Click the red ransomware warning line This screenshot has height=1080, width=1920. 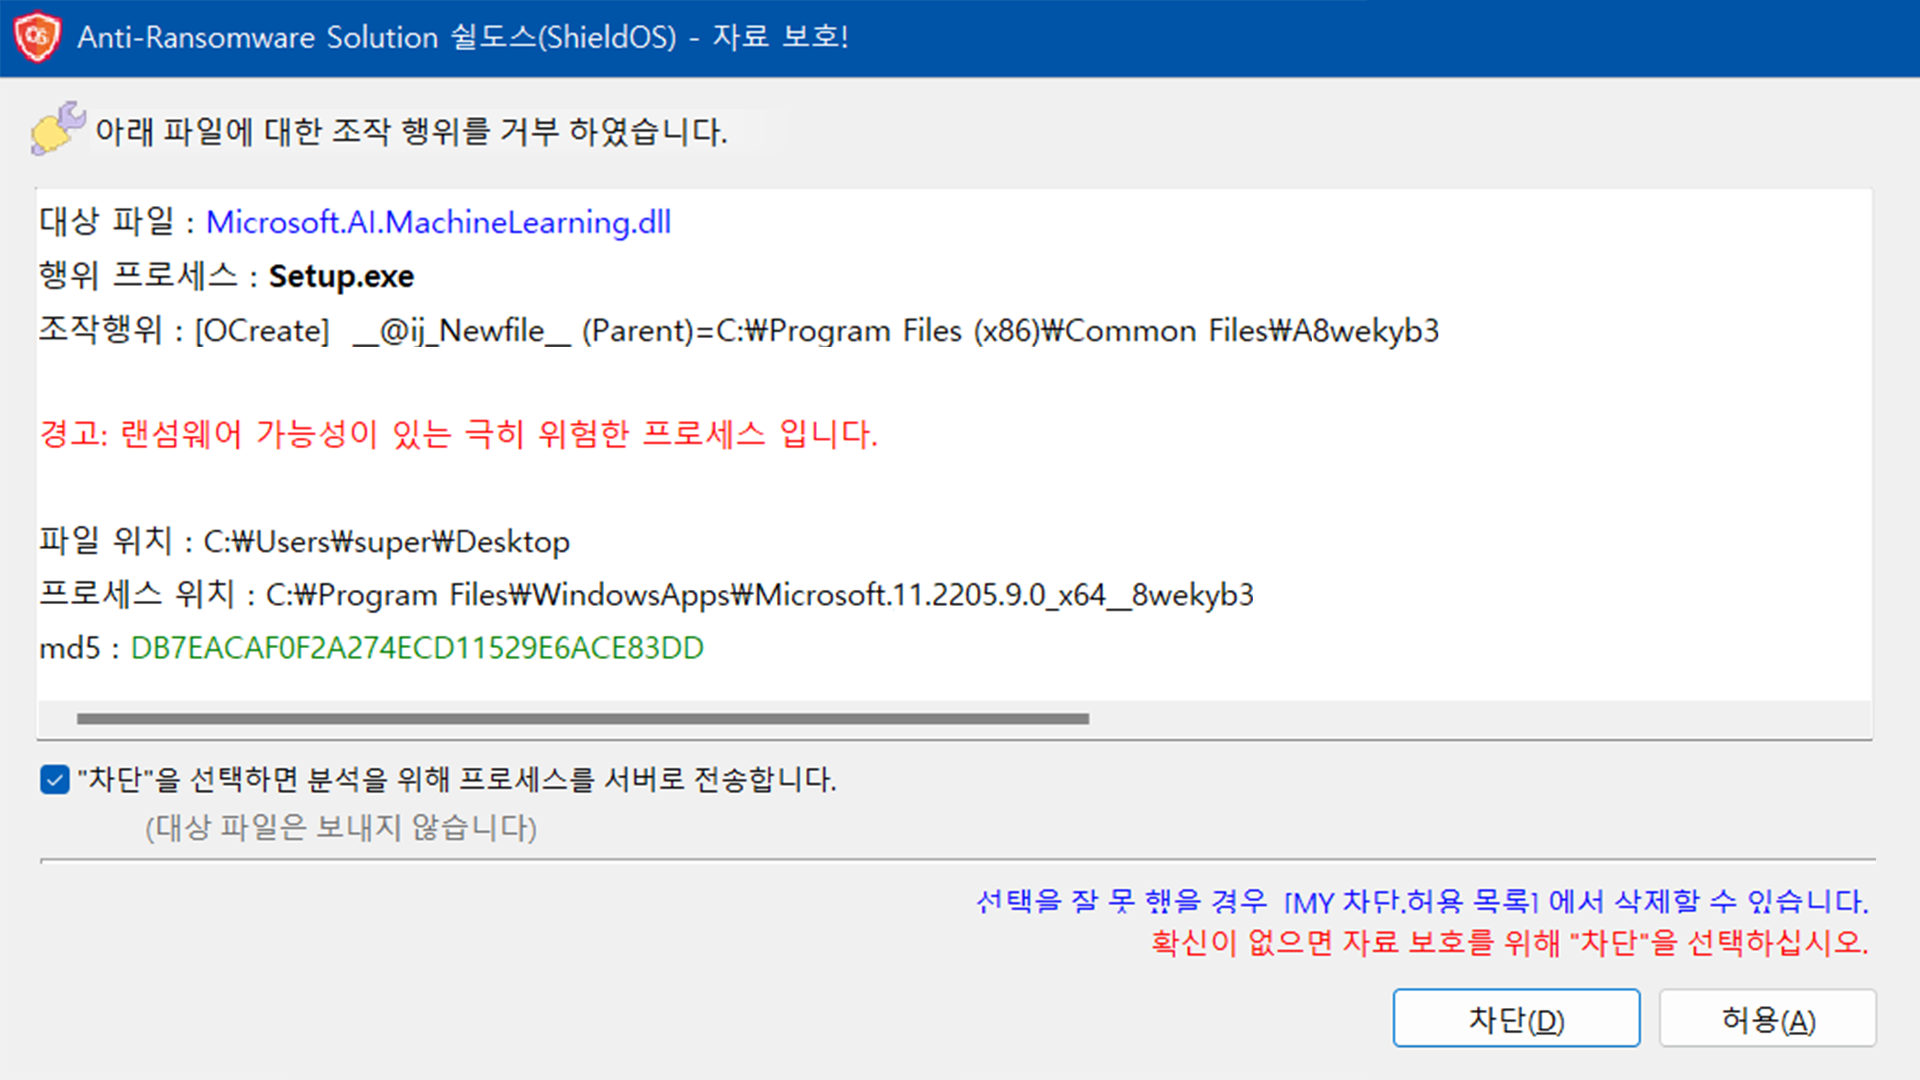(458, 434)
